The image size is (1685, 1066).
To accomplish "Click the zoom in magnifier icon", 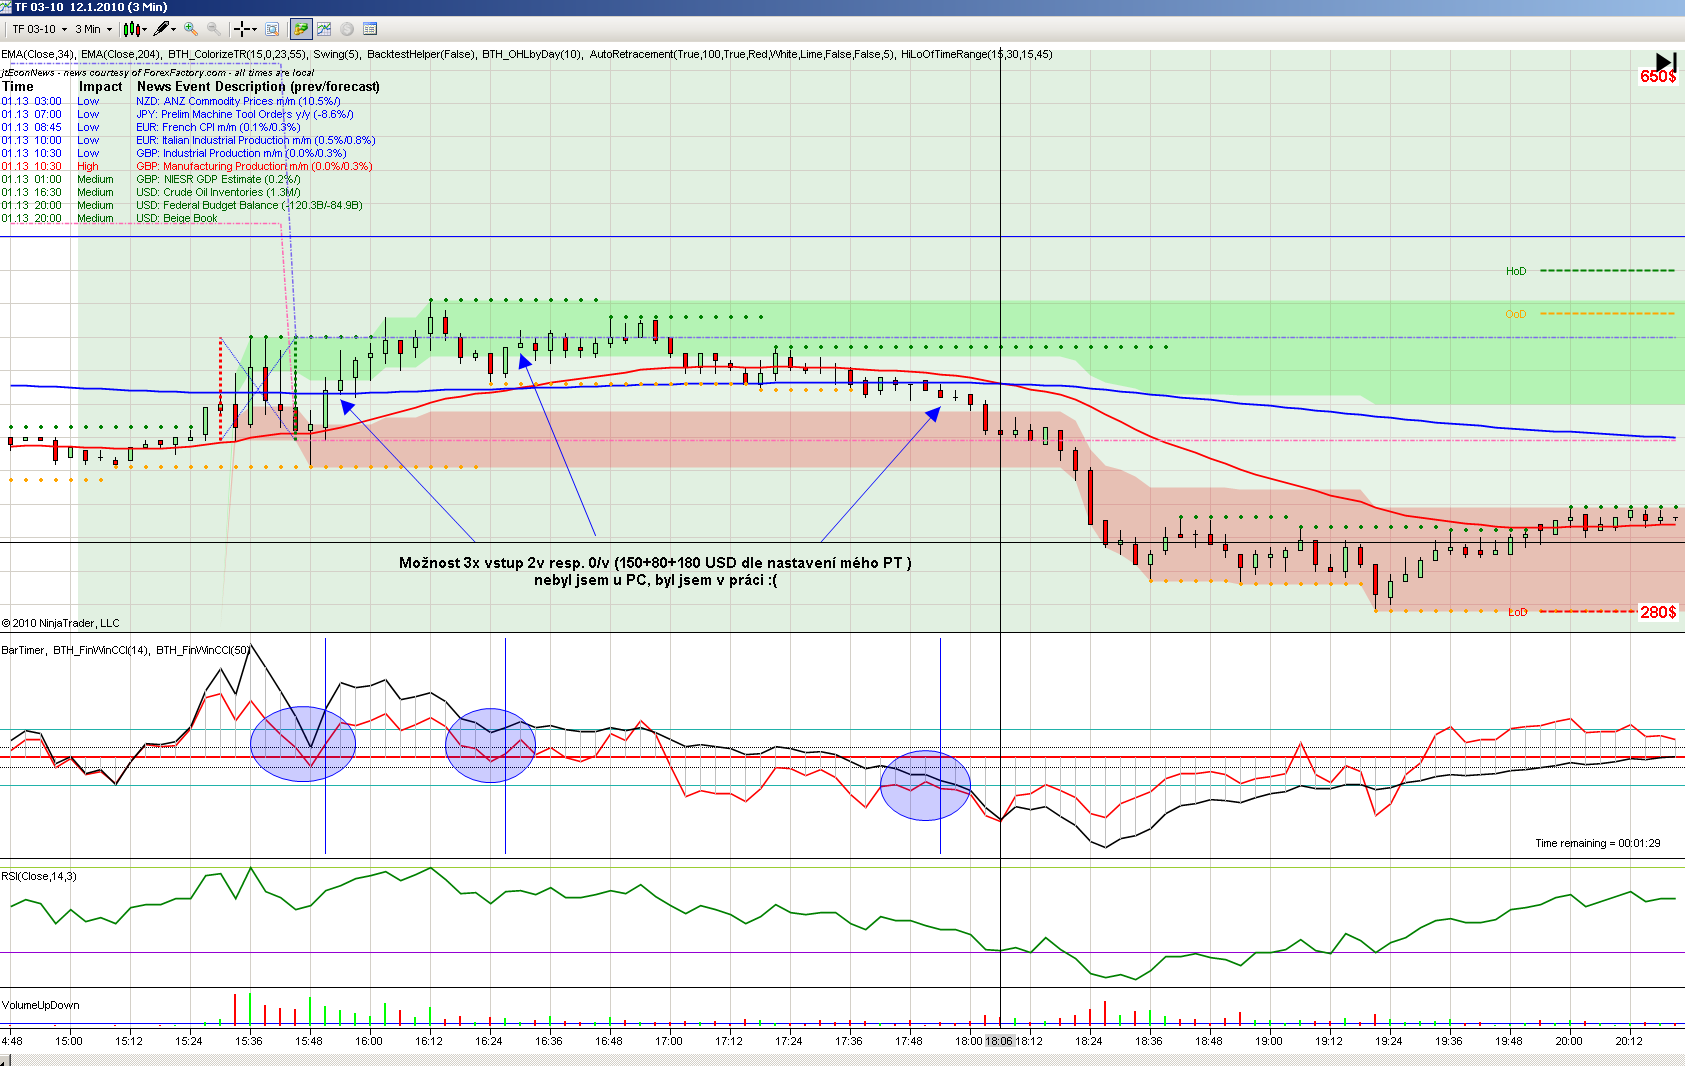I will 191,29.
